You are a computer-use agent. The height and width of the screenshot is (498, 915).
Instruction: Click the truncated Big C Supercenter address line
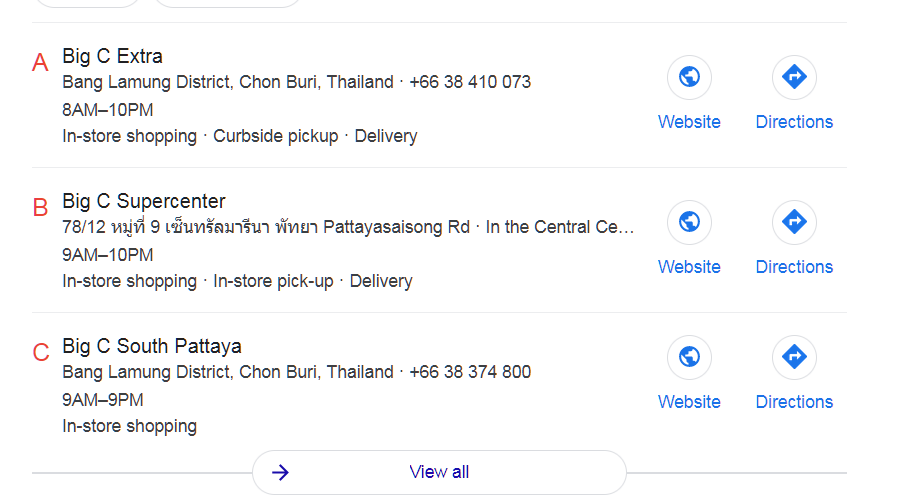pos(348,227)
